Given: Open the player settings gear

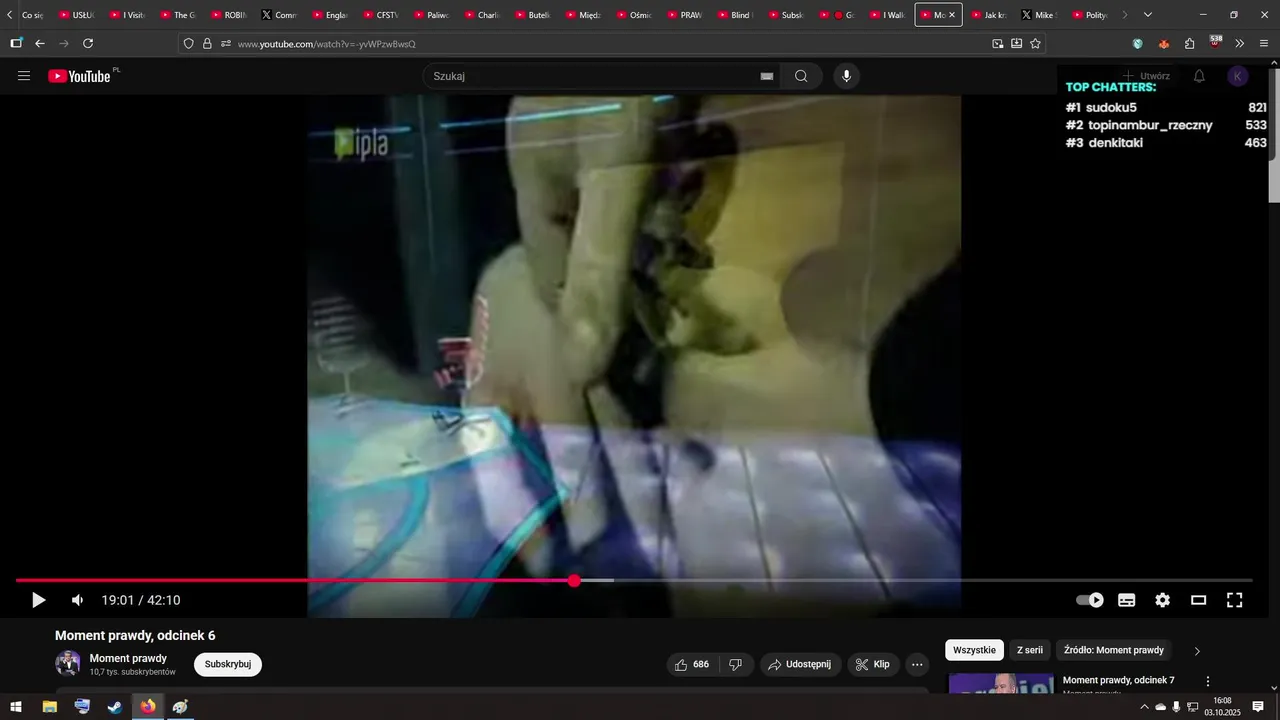Looking at the screenshot, I should pos(1162,600).
